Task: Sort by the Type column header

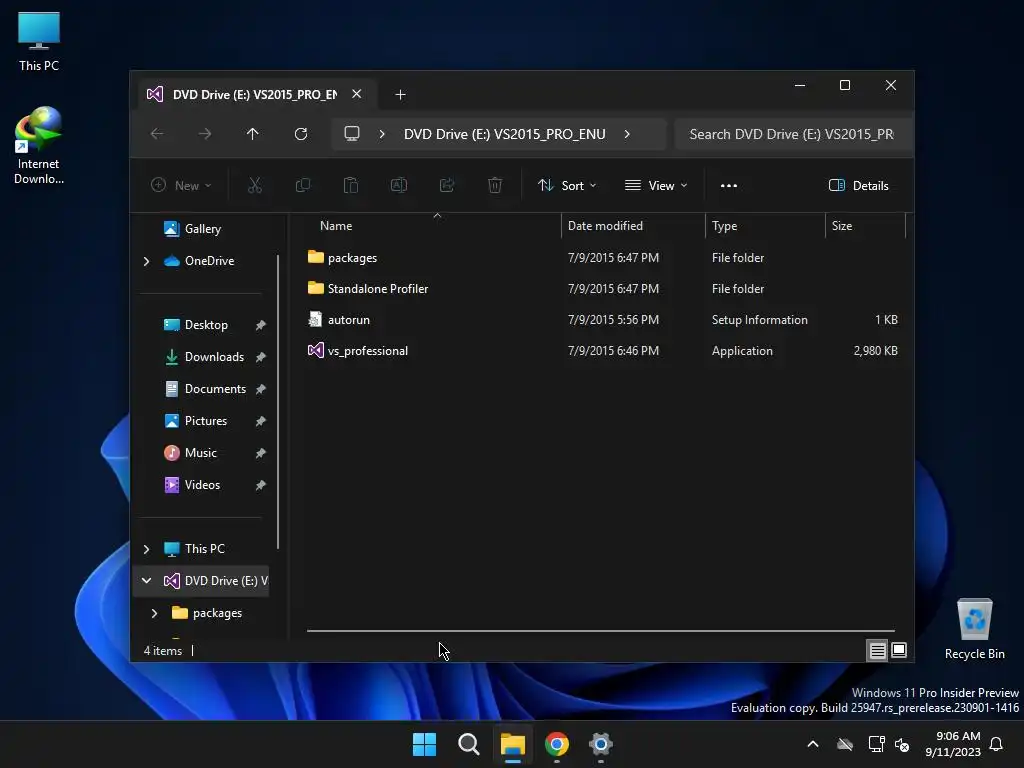Action: click(724, 226)
